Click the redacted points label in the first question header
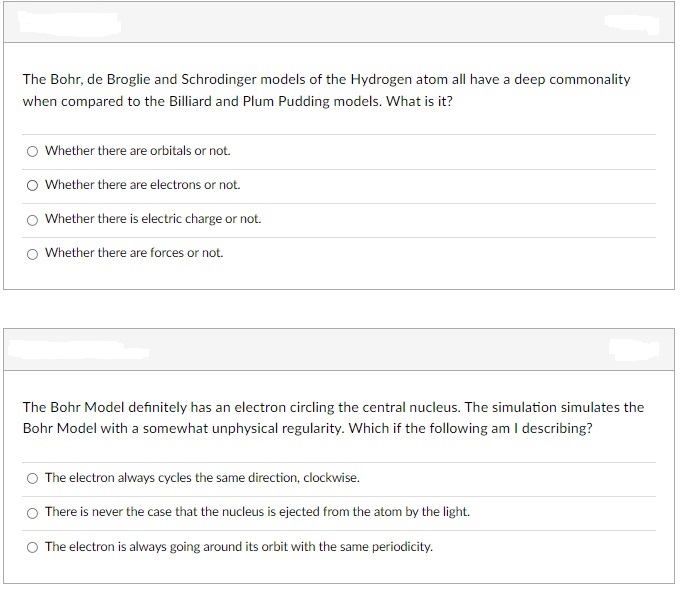 tap(632, 24)
